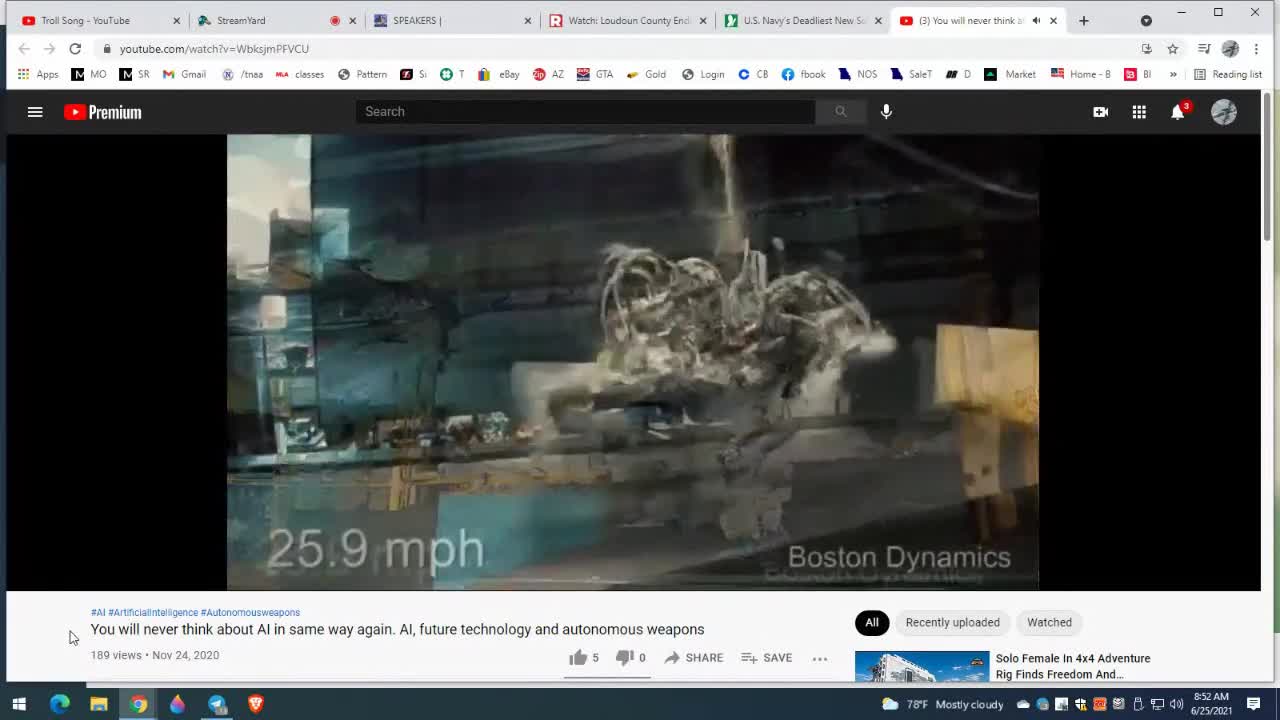Bookmark this page with the star

click(x=1173, y=48)
